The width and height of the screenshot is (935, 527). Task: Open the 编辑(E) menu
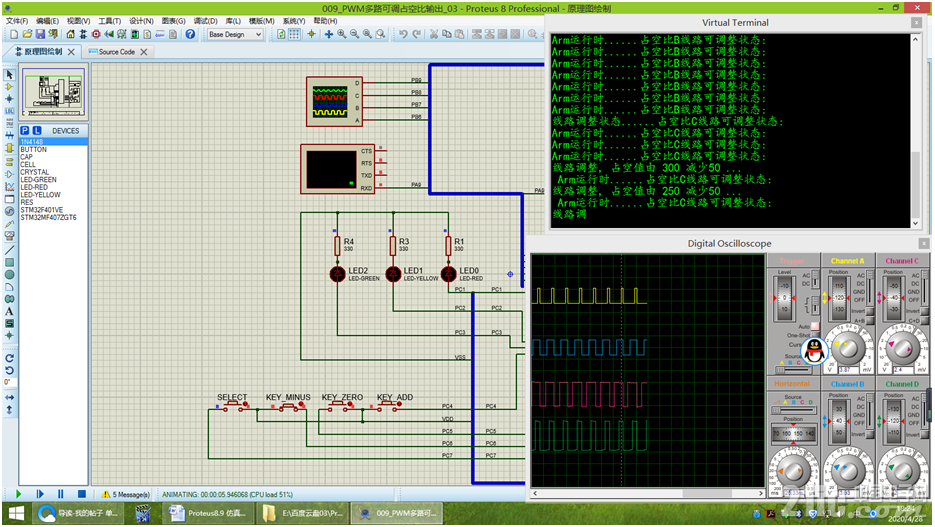pos(47,21)
